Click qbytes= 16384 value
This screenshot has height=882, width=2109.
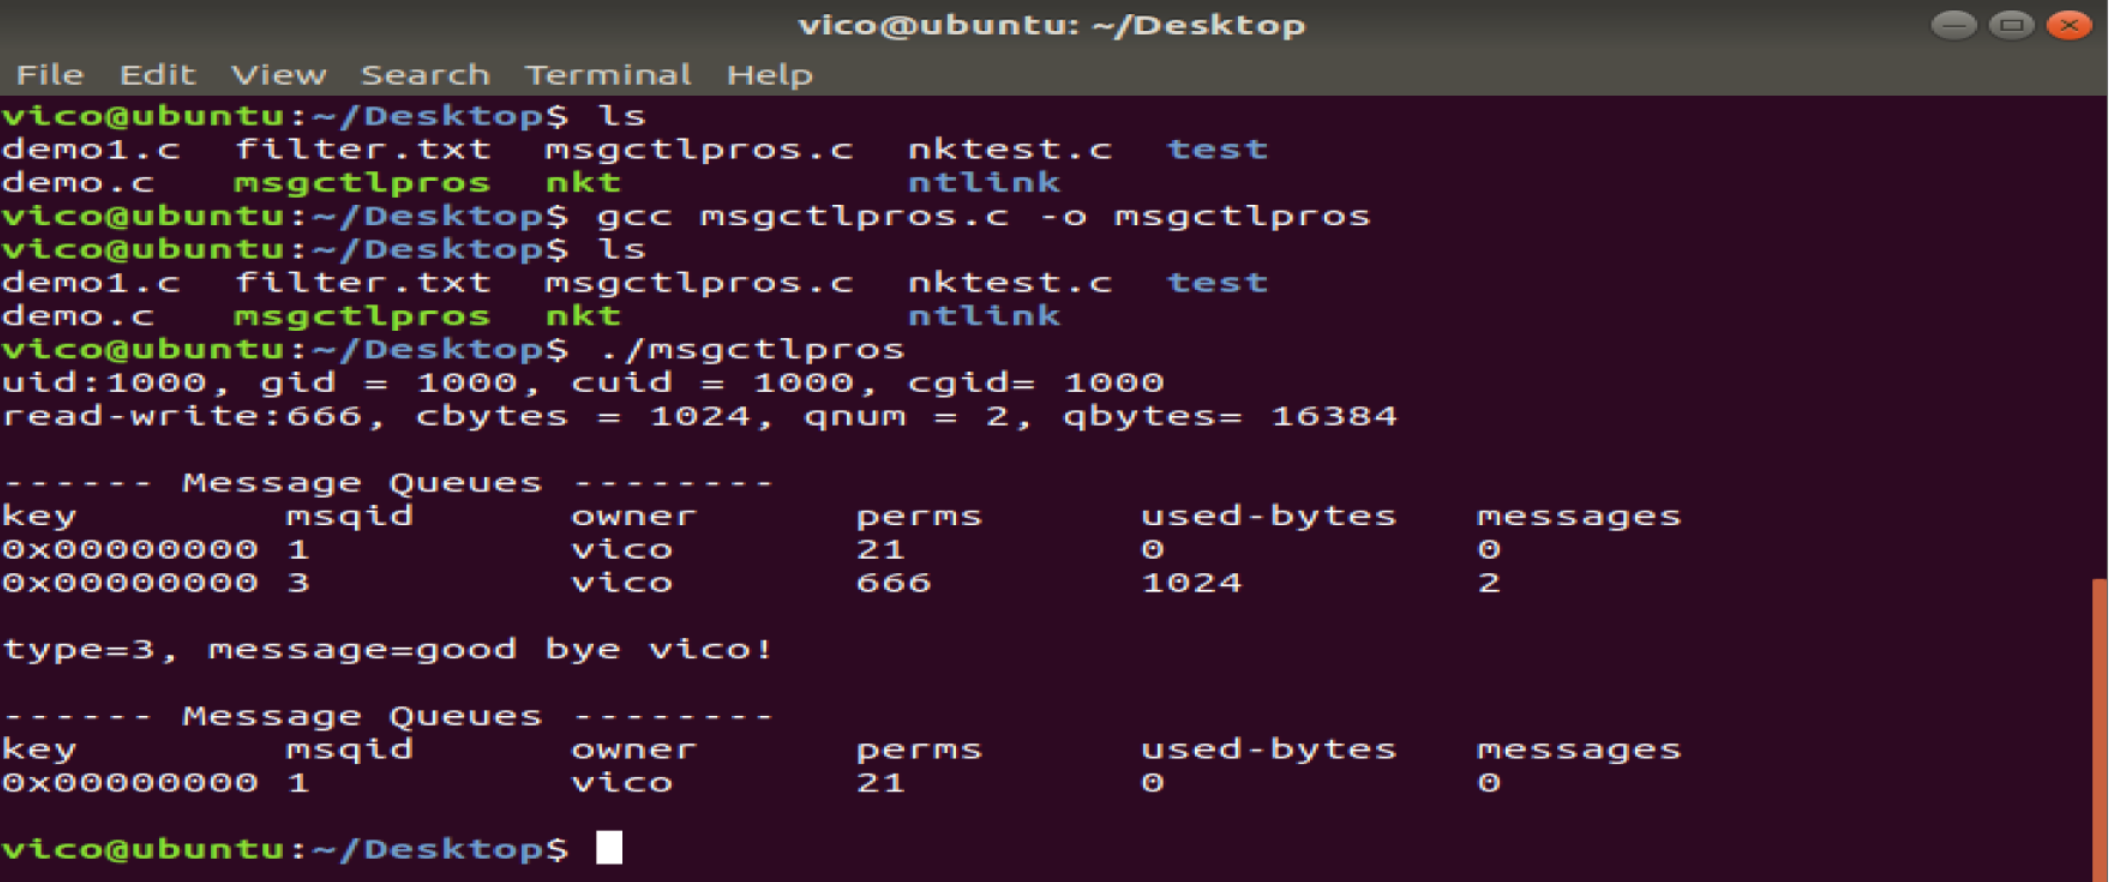(1229, 416)
